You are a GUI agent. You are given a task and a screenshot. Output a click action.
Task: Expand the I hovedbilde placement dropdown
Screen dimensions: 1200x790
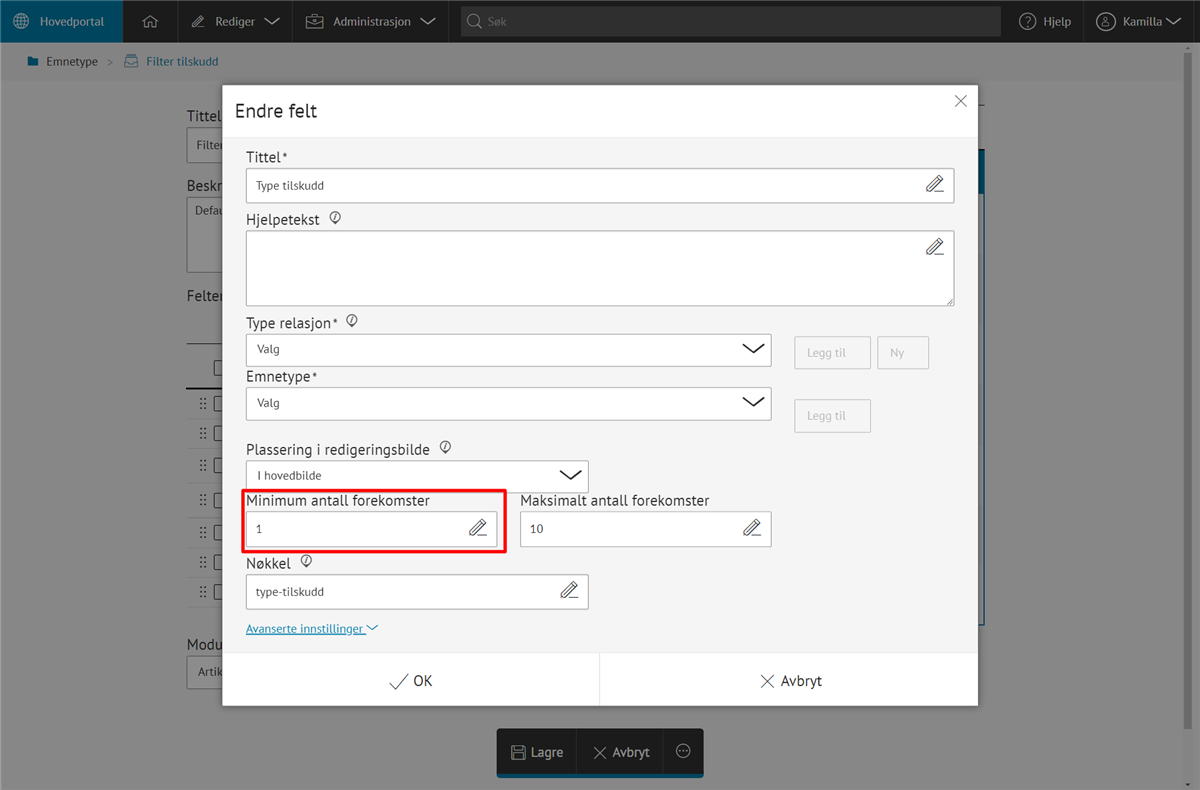(417, 476)
